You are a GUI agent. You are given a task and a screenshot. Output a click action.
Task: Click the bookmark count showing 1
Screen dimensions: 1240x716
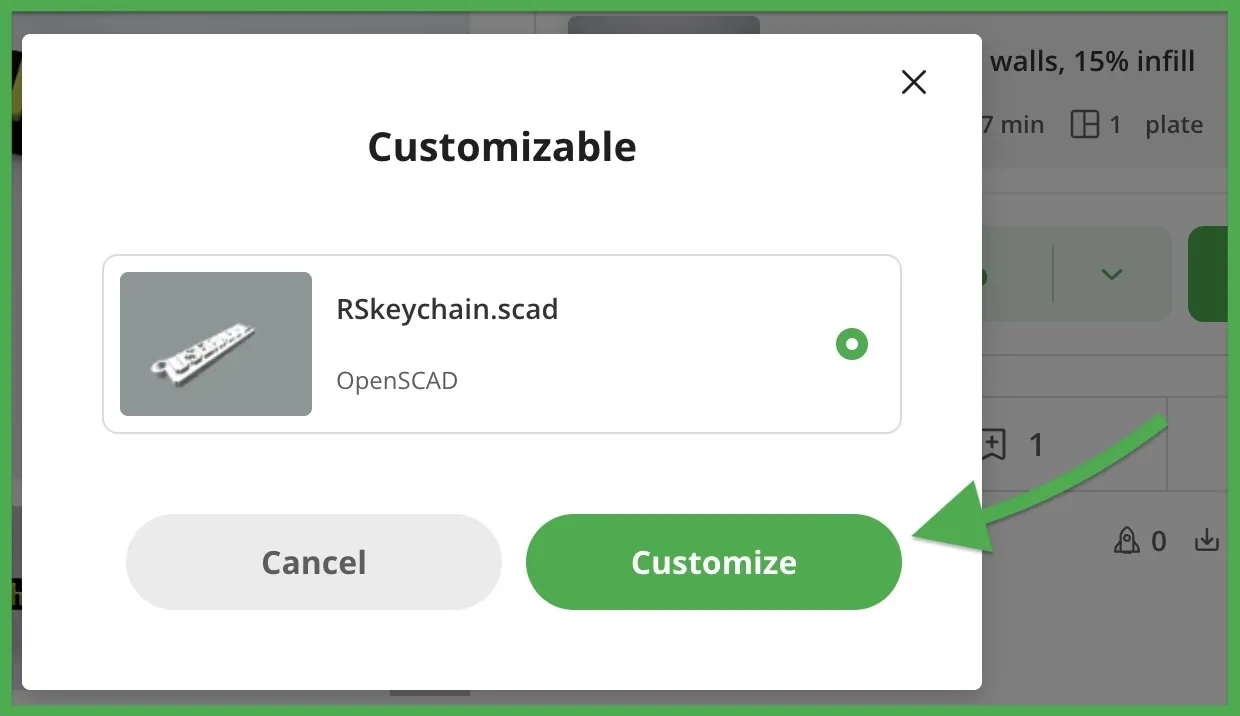[1036, 445]
